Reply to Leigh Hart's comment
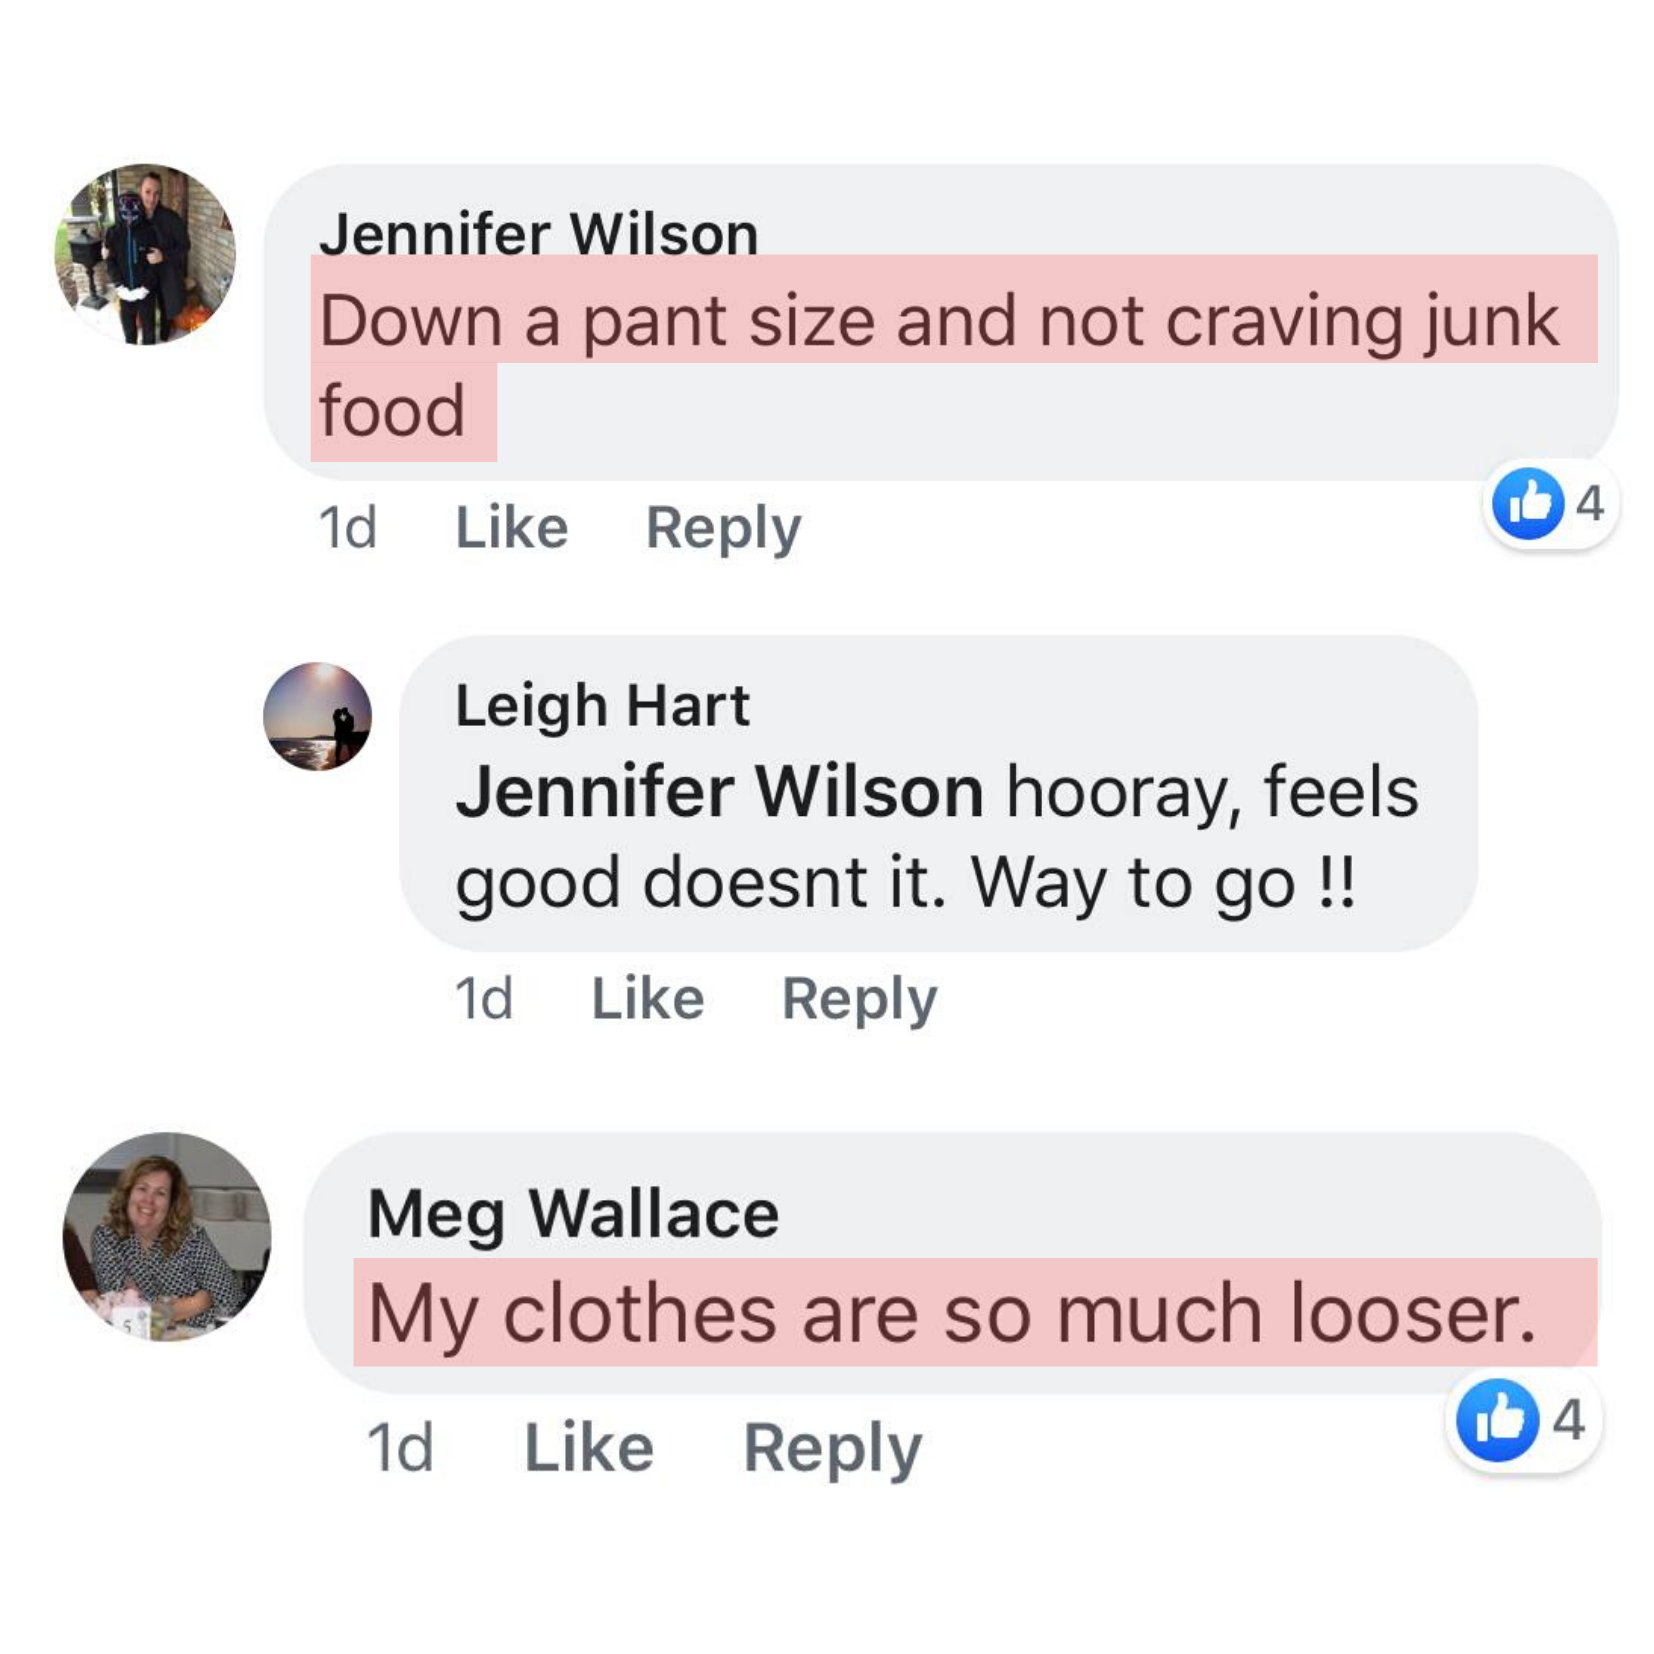 click(859, 1000)
